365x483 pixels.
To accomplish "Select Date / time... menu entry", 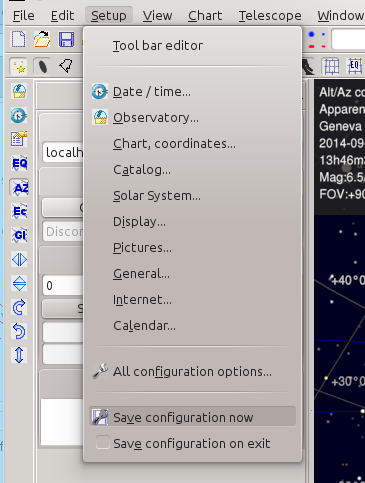I will tap(192, 92).
